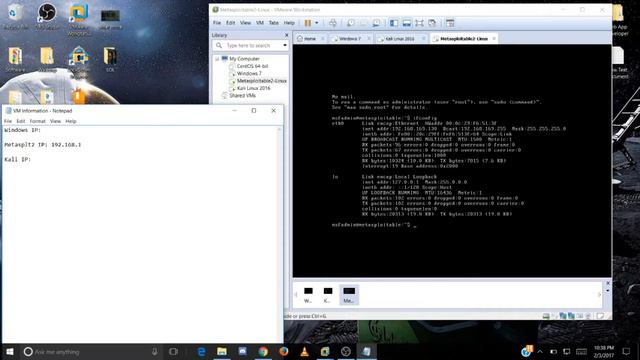Switch to Unity mode toolbar icon
Image resolution: width=640 pixels, height=360 pixels.
432,23
